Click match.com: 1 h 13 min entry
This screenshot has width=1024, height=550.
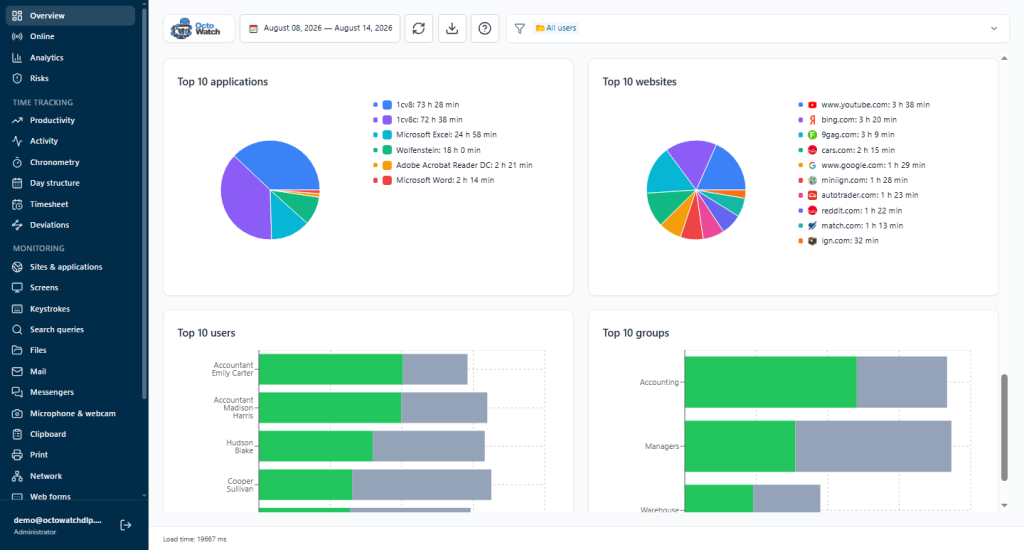pyautogui.click(x=851, y=225)
